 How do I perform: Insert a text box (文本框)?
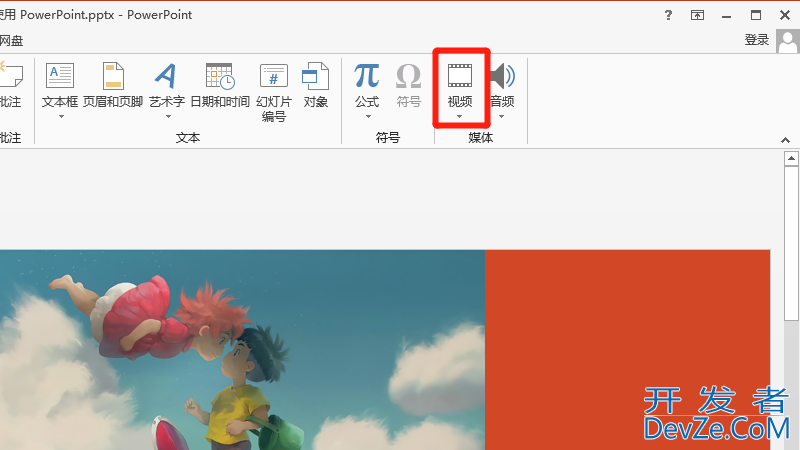point(60,85)
